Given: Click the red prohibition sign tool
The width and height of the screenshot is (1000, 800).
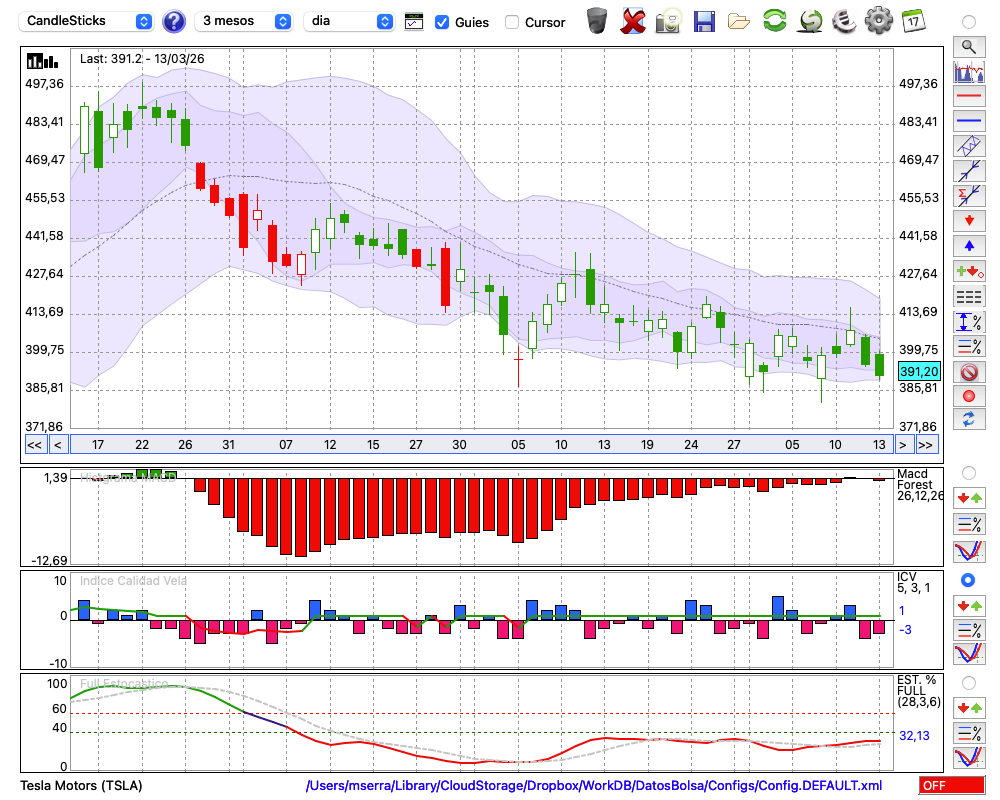Looking at the screenshot, I should point(968,372).
